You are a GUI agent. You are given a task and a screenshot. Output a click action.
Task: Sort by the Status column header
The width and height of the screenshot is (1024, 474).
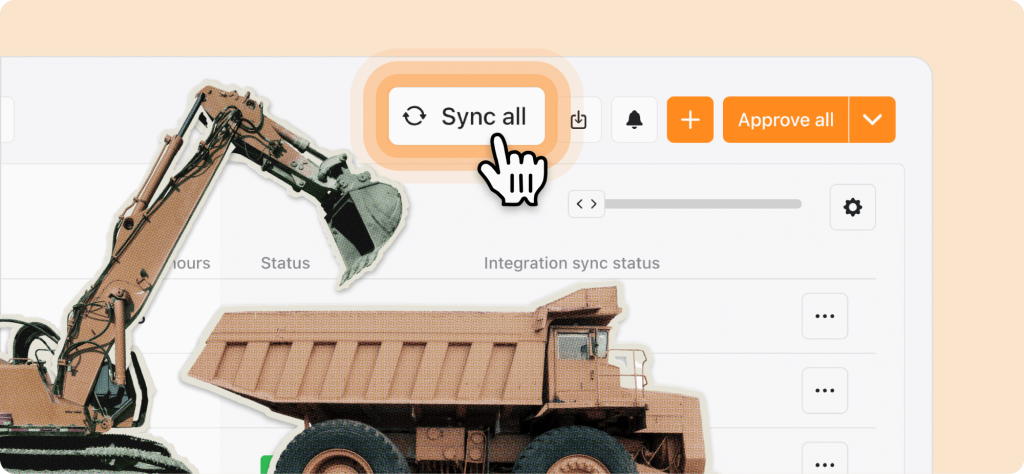pyautogui.click(x=285, y=263)
